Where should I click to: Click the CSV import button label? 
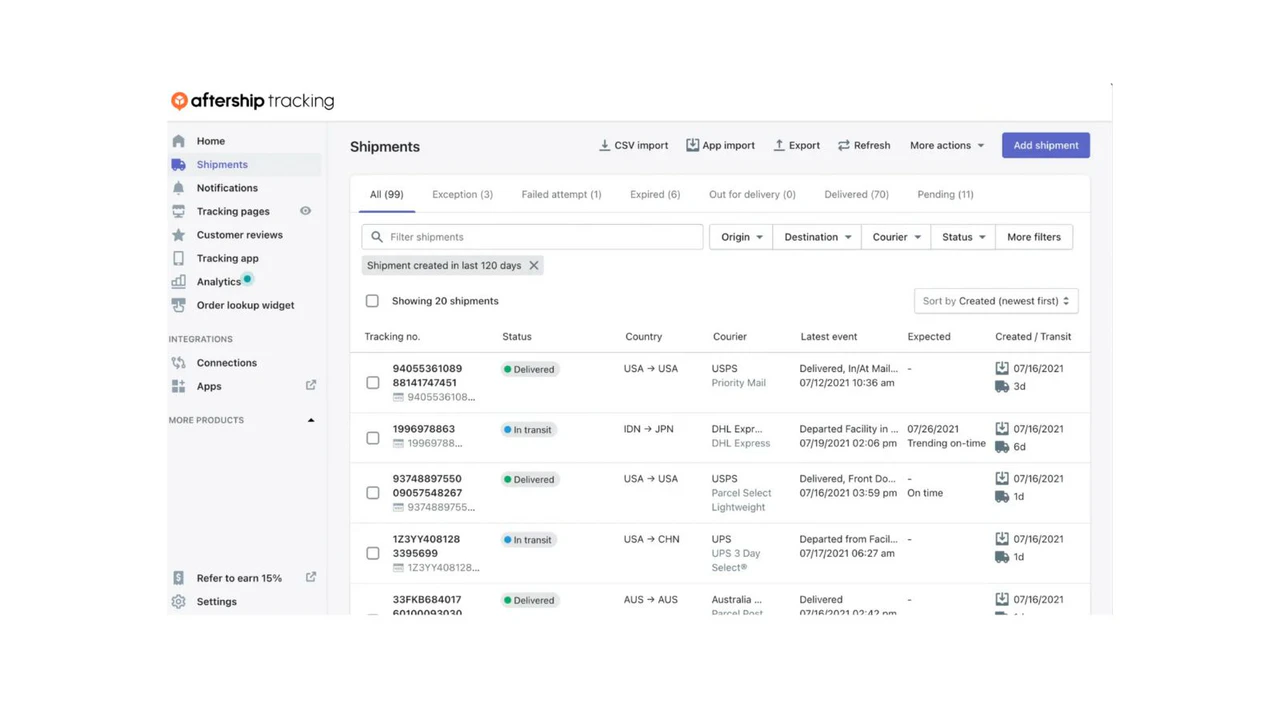[641, 145]
